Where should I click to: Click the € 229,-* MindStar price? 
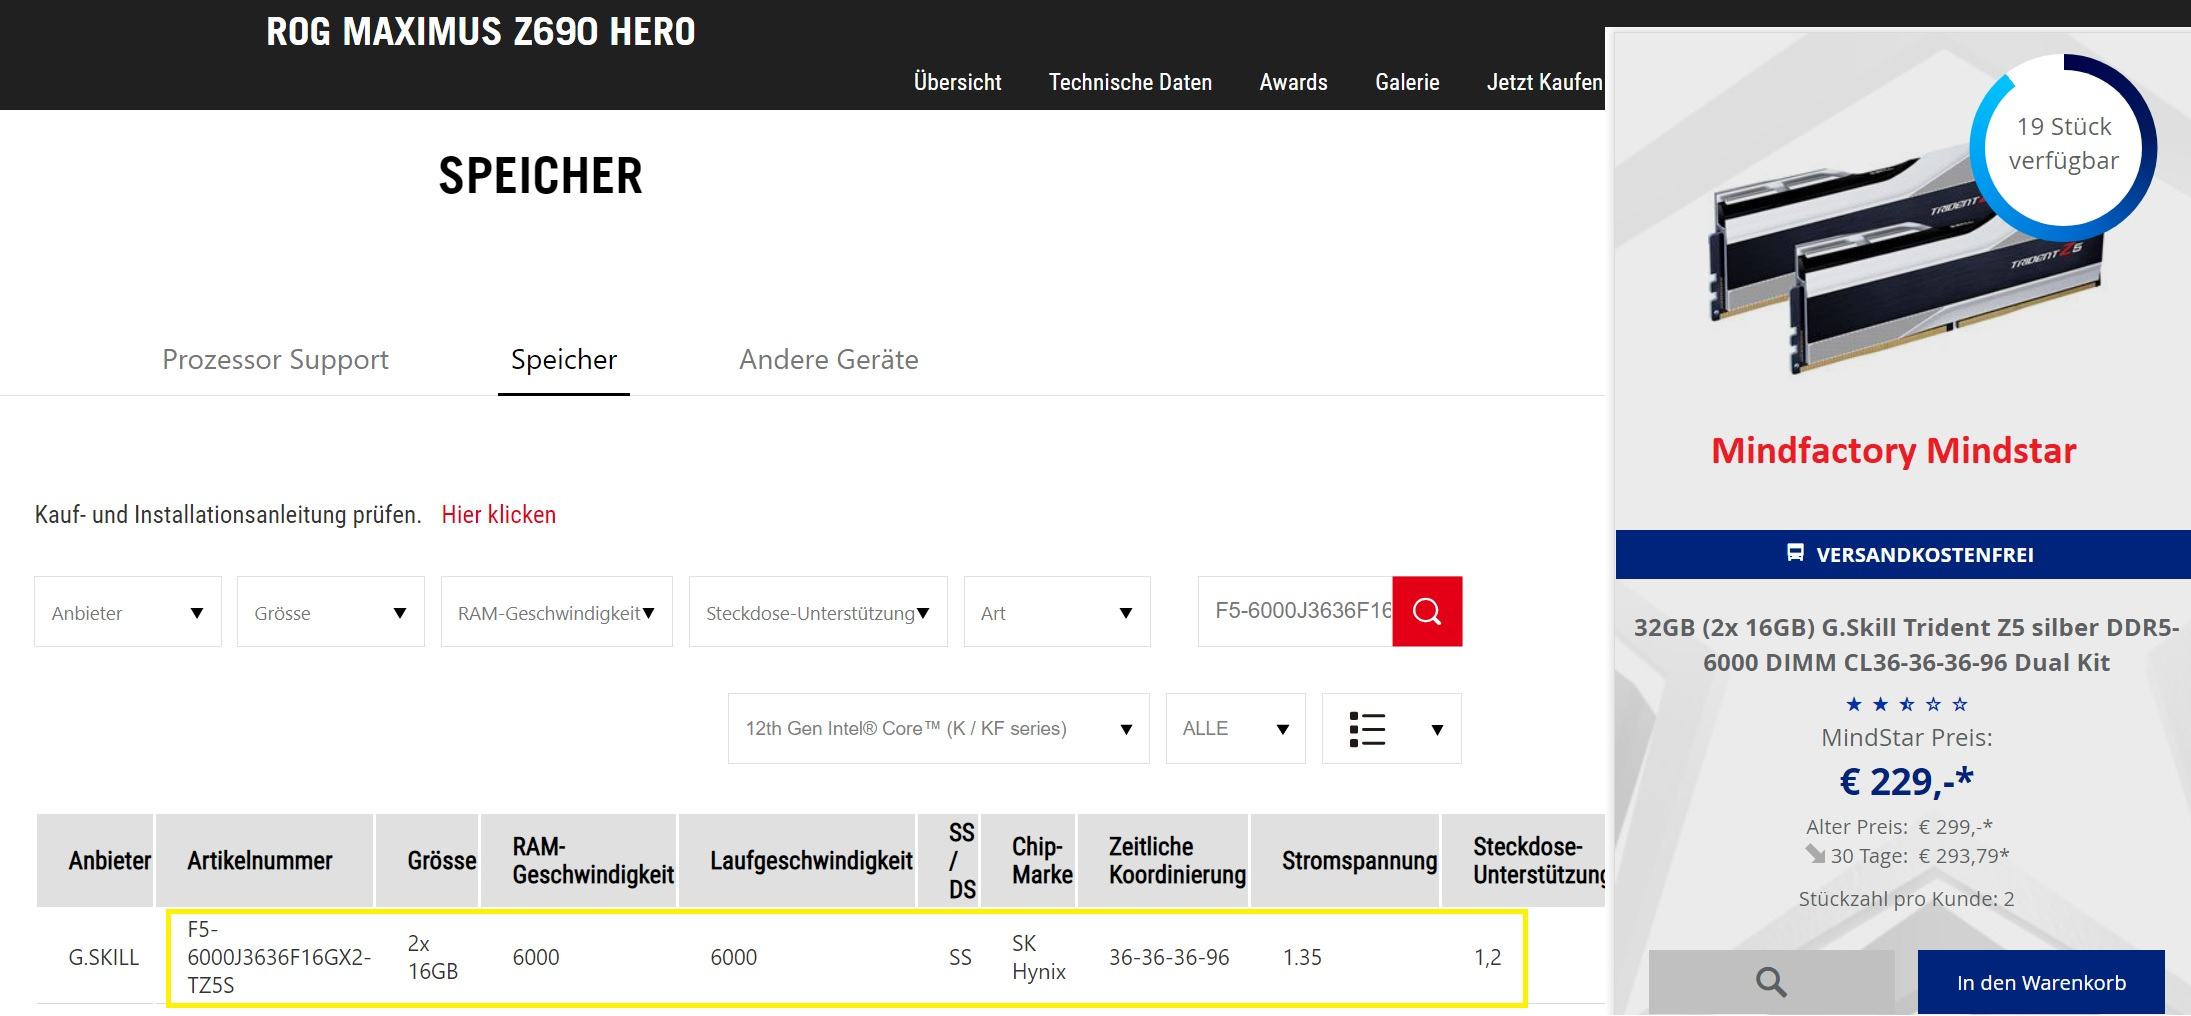(1907, 781)
